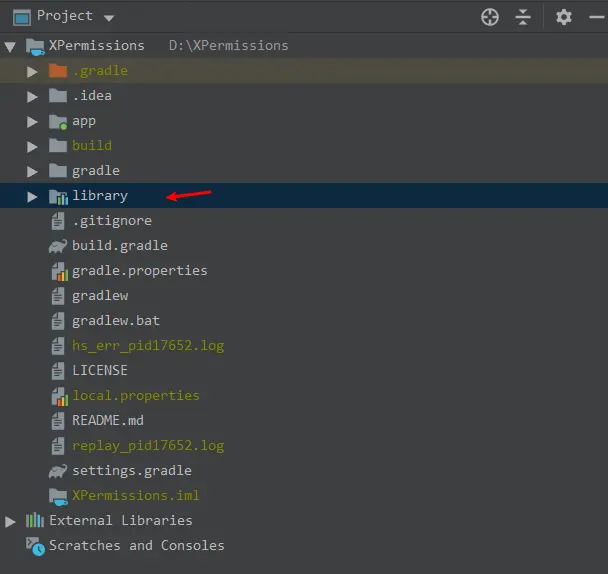Select the .idea folder name
Viewport: 608px width, 574px height.
(x=92, y=96)
